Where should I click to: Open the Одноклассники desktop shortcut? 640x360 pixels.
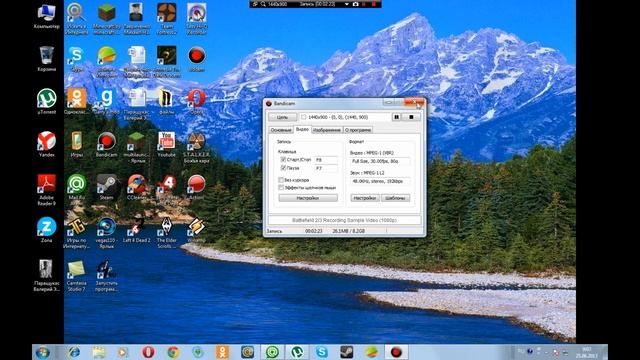[76, 102]
